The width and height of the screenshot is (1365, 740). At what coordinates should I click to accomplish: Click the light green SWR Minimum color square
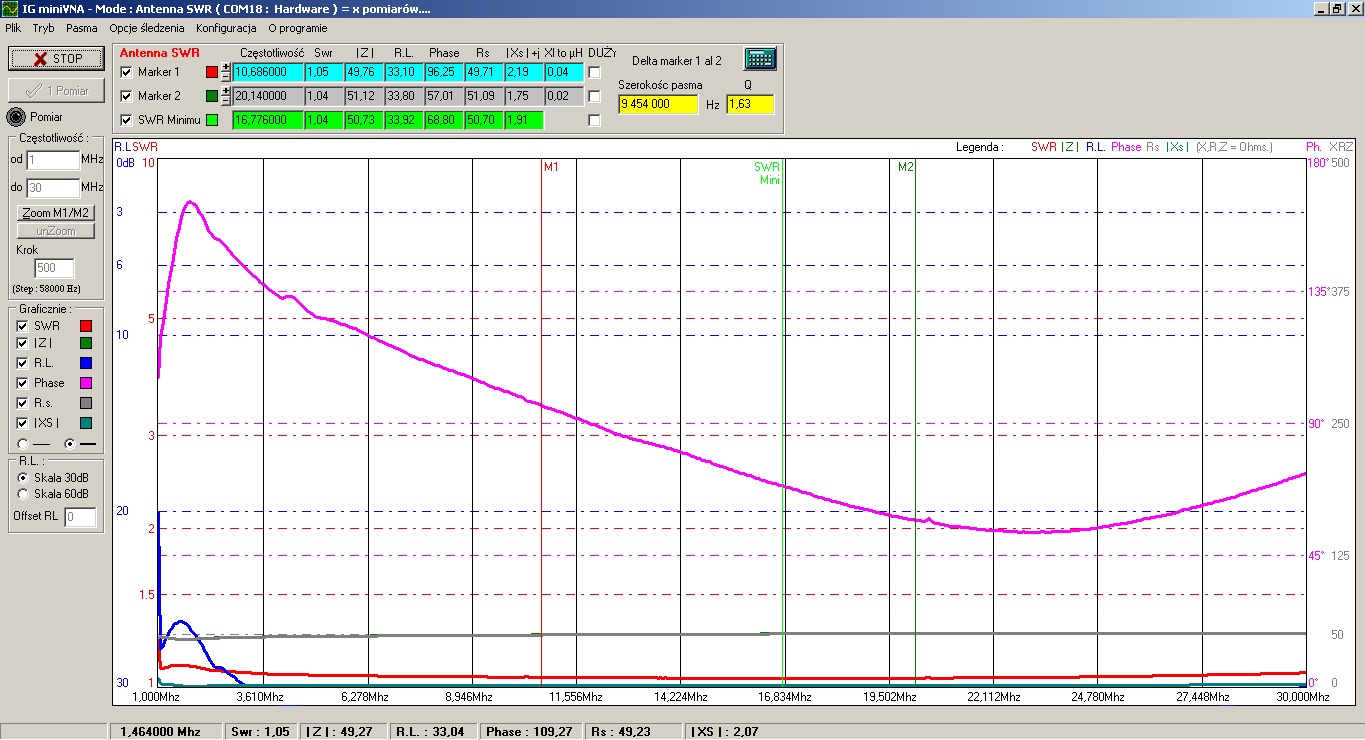click(x=211, y=120)
